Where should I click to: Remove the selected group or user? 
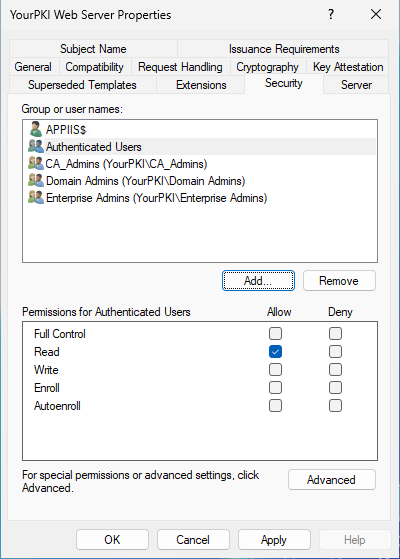point(339,281)
